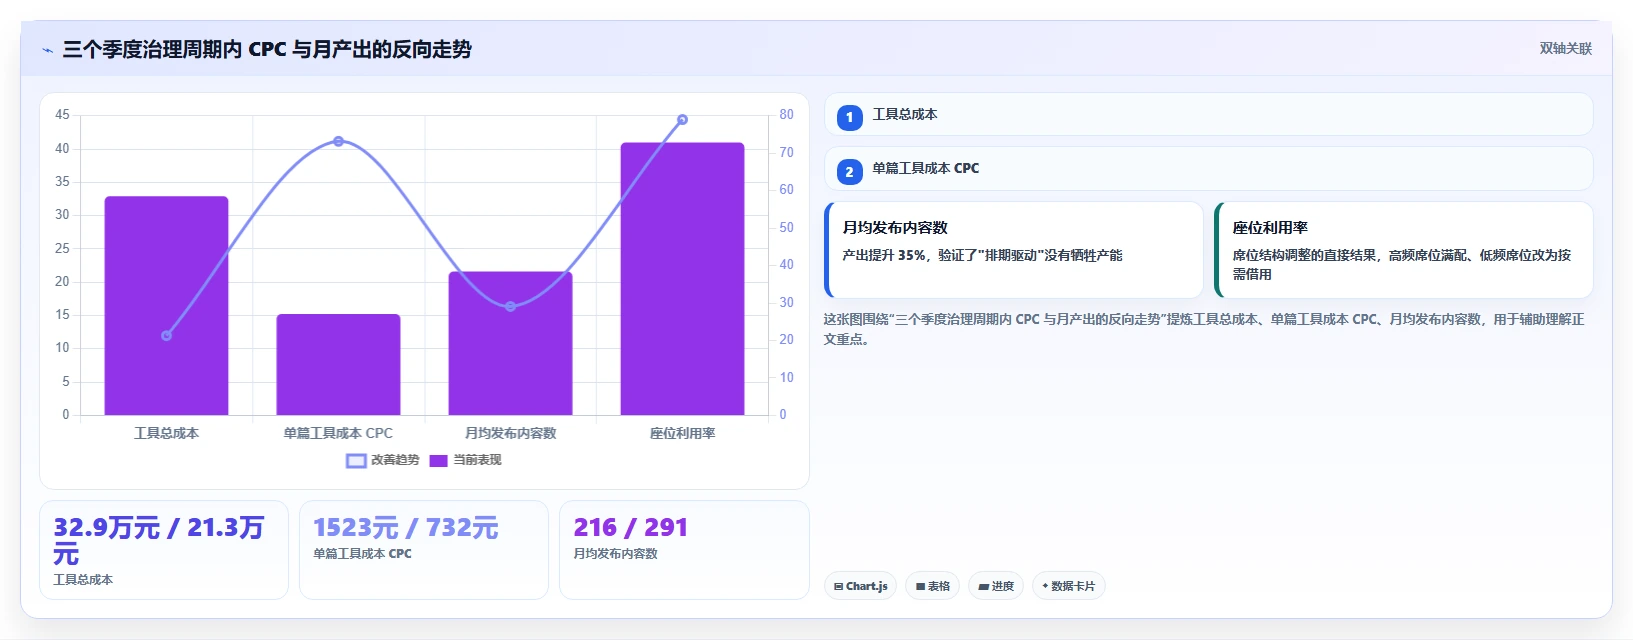Click the line point on the 月均发布内容数 bar
Screen dimensions: 1633x640
[510, 306]
